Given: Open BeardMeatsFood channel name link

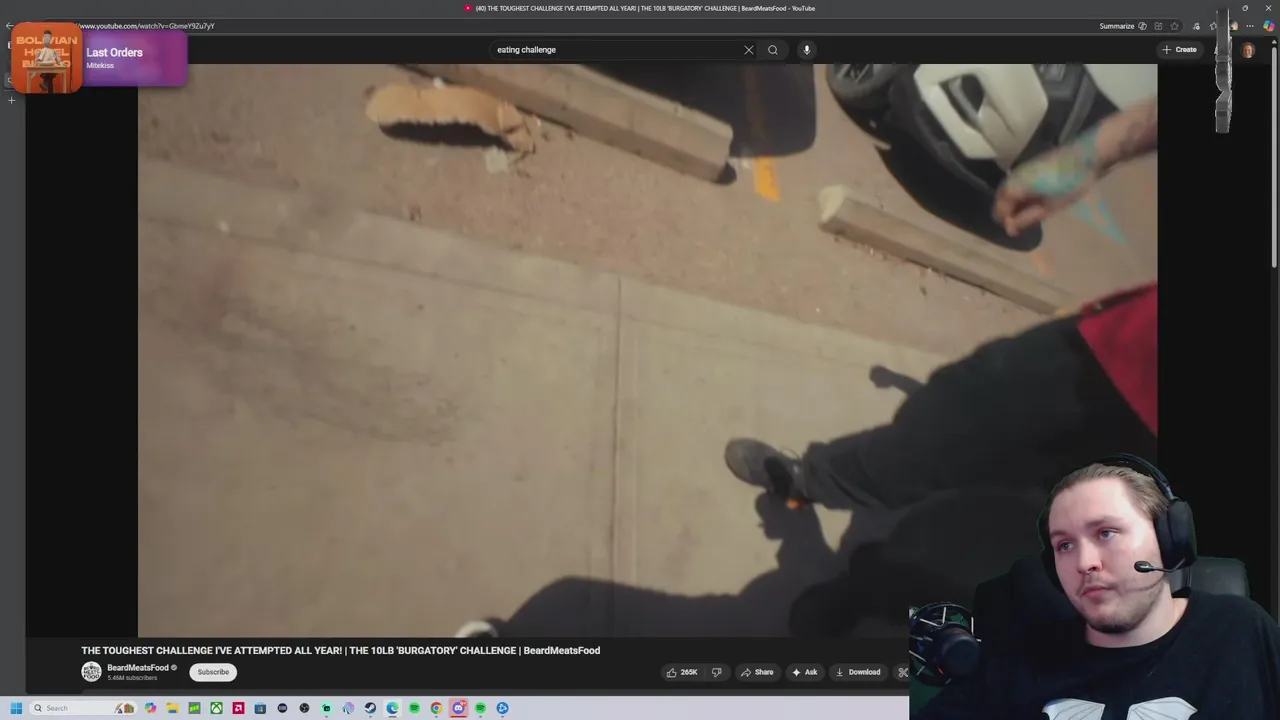Looking at the screenshot, I should coord(138,668).
